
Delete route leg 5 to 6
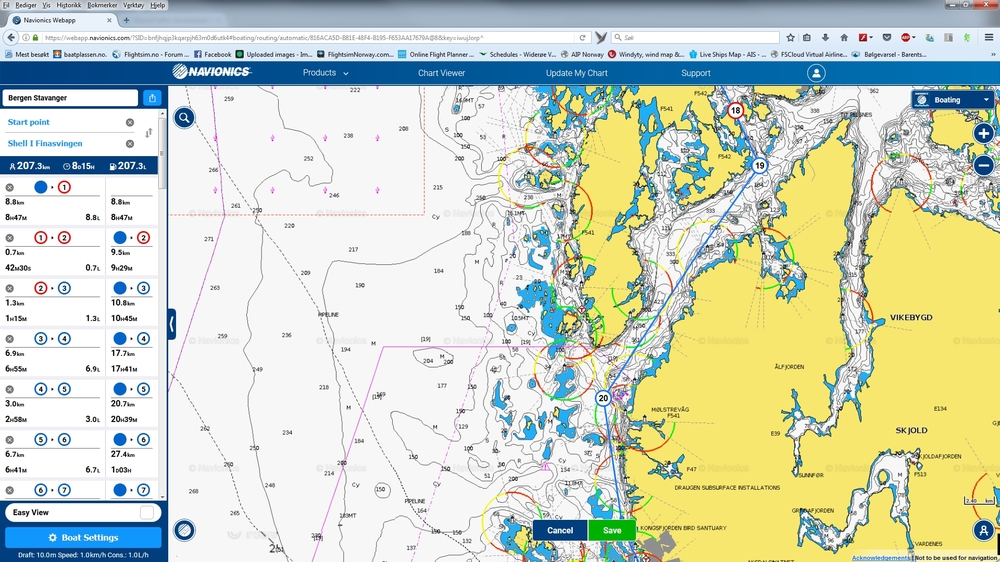click(10, 440)
